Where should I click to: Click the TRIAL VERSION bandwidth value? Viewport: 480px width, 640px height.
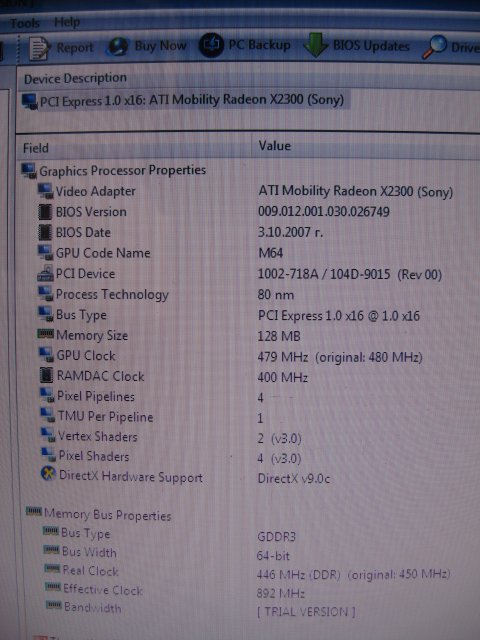tap(306, 611)
